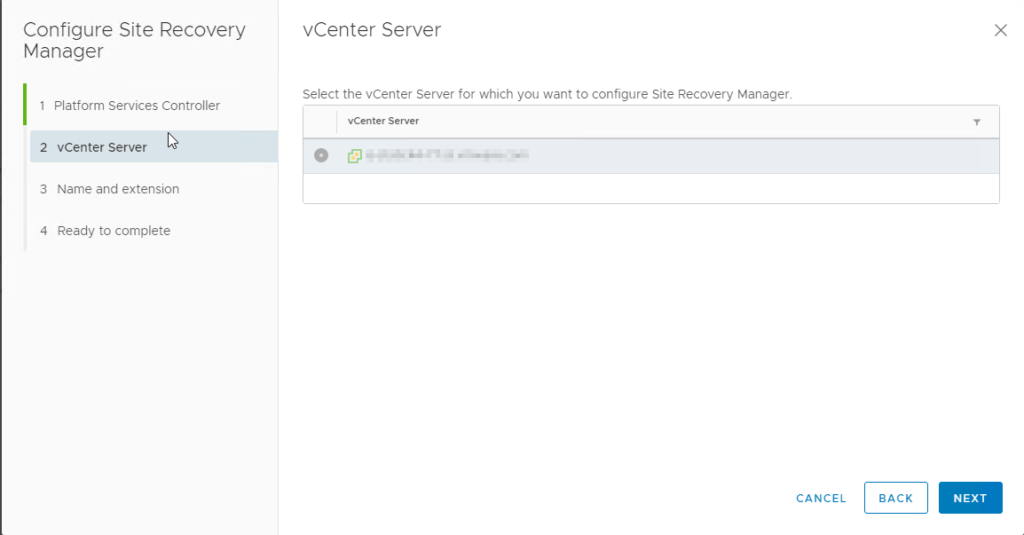This screenshot has width=1024, height=535.
Task: Select the vCenter Server radio button
Action: (x=321, y=156)
